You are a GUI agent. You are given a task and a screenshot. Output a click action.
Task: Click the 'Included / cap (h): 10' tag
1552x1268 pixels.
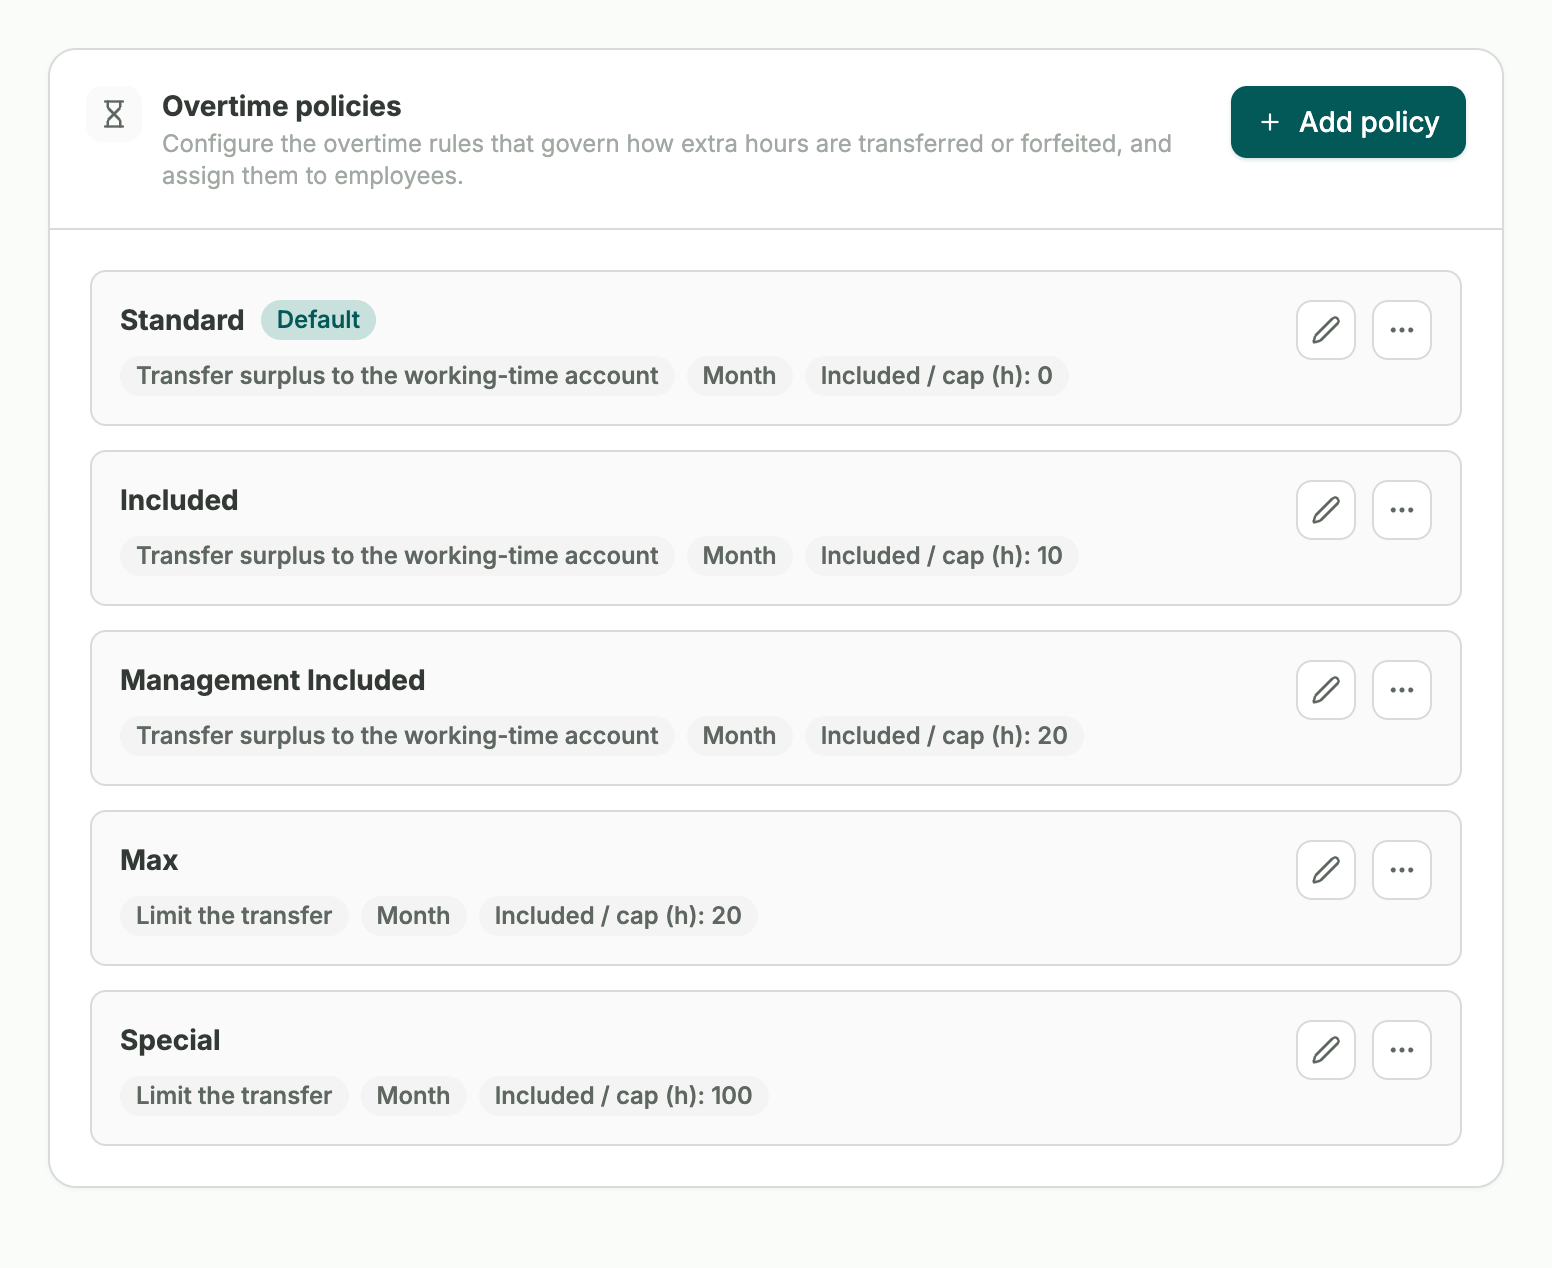942,556
